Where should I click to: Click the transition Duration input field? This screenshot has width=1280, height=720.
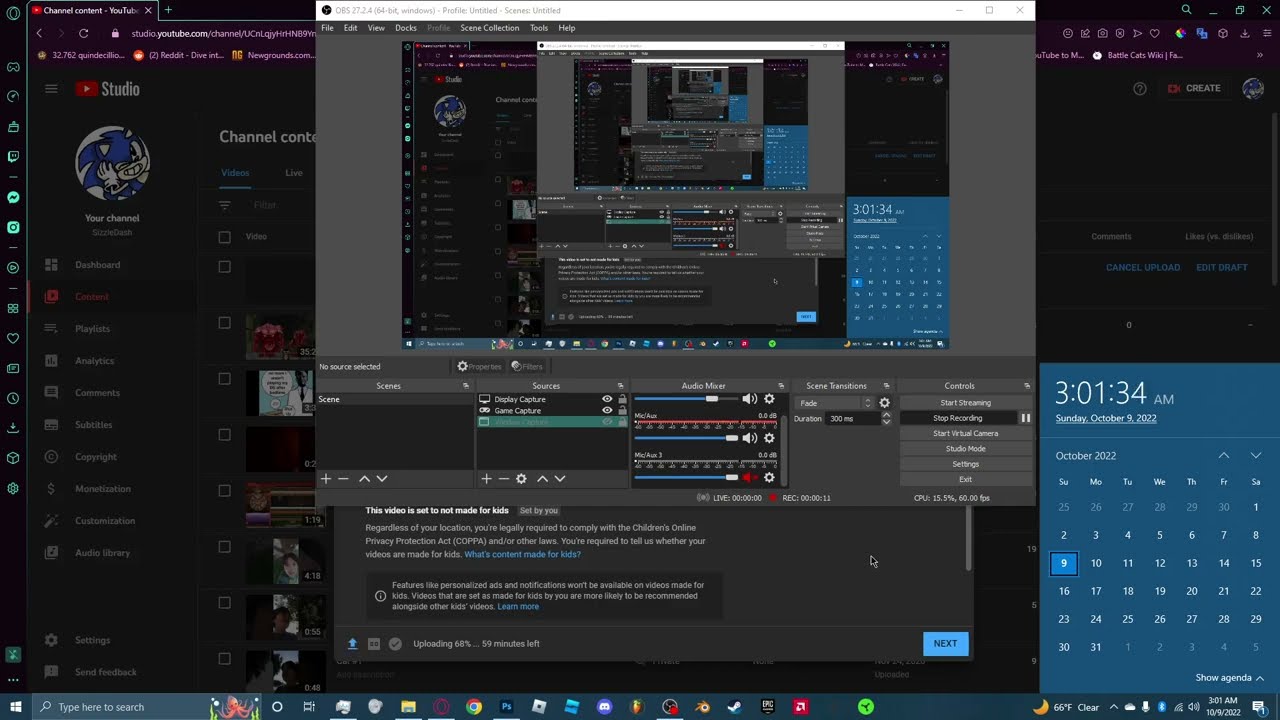pyautogui.click(x=852, y=419)
